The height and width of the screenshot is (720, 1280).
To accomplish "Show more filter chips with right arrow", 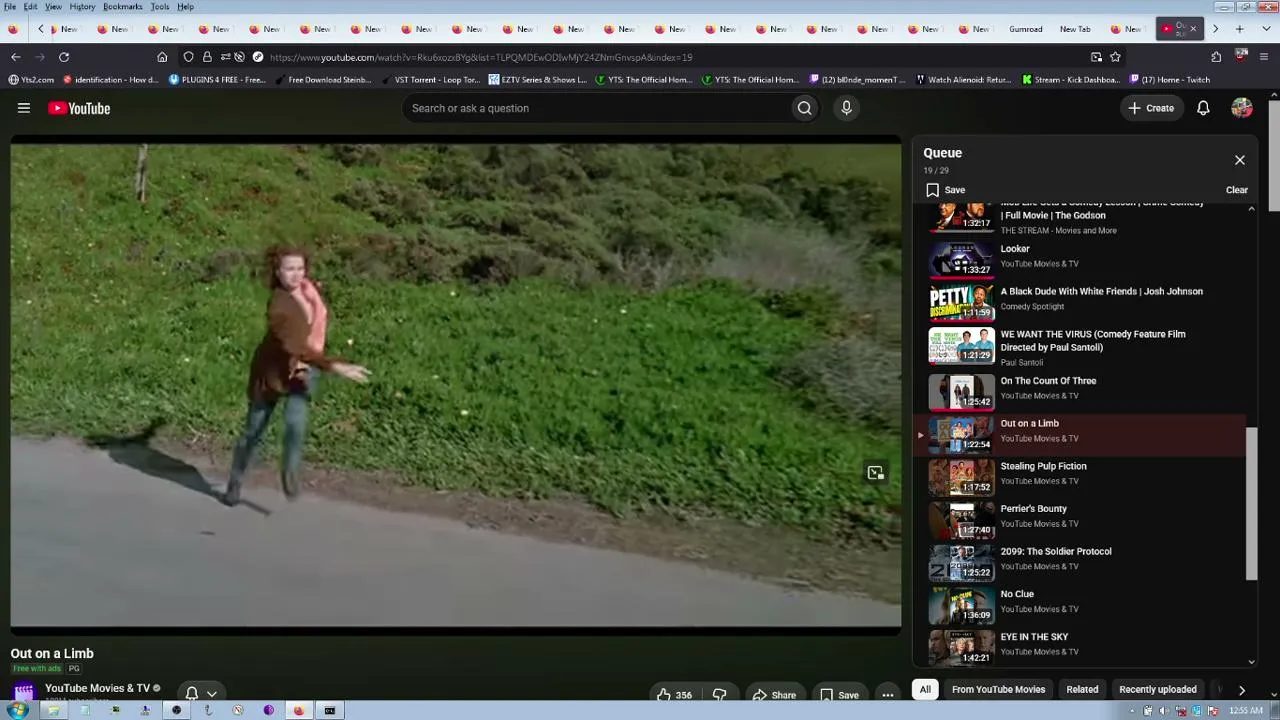I will coord(1242,689).
